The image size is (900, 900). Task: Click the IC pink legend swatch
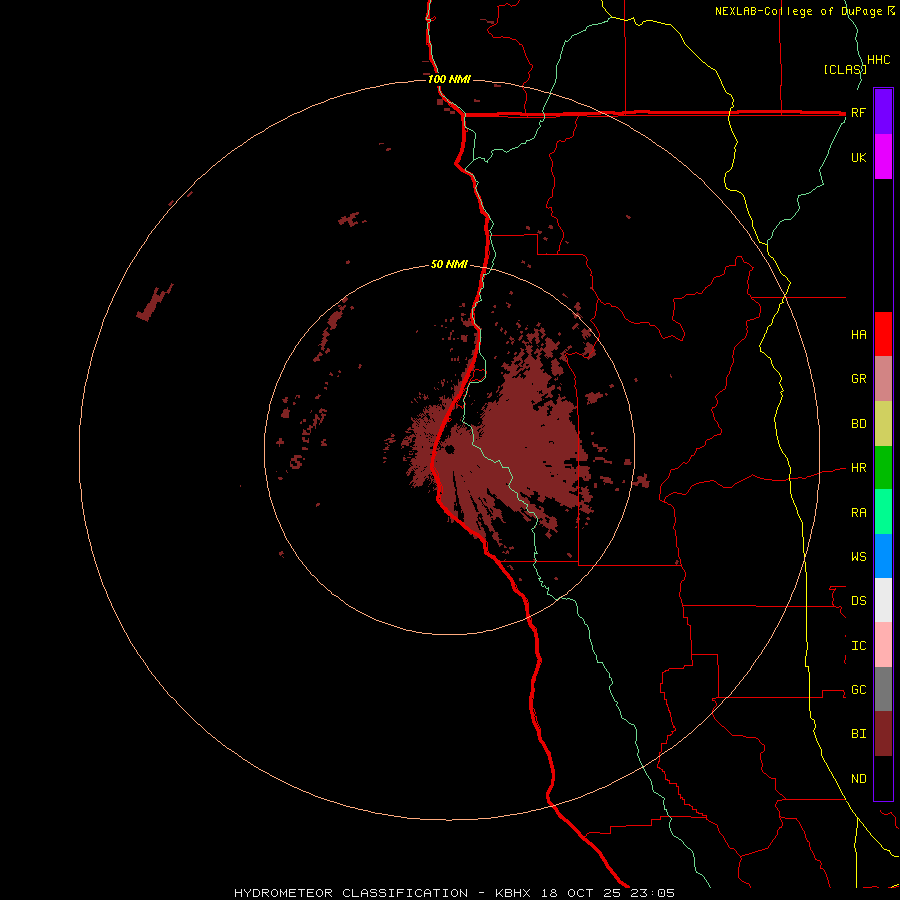[883, 645]
